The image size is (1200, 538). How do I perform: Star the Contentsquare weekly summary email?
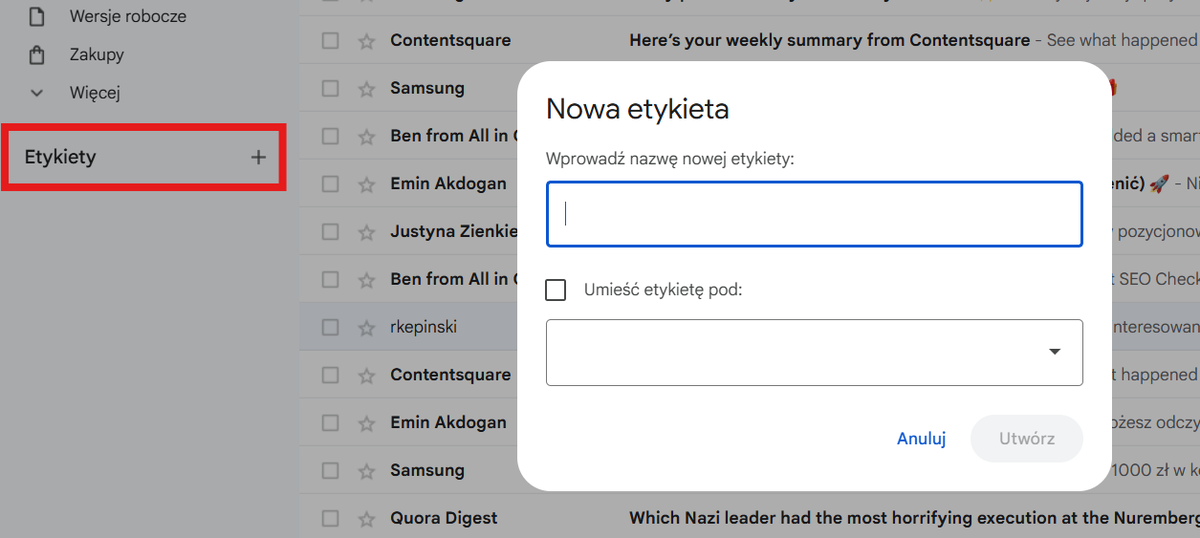coord(366,41)
